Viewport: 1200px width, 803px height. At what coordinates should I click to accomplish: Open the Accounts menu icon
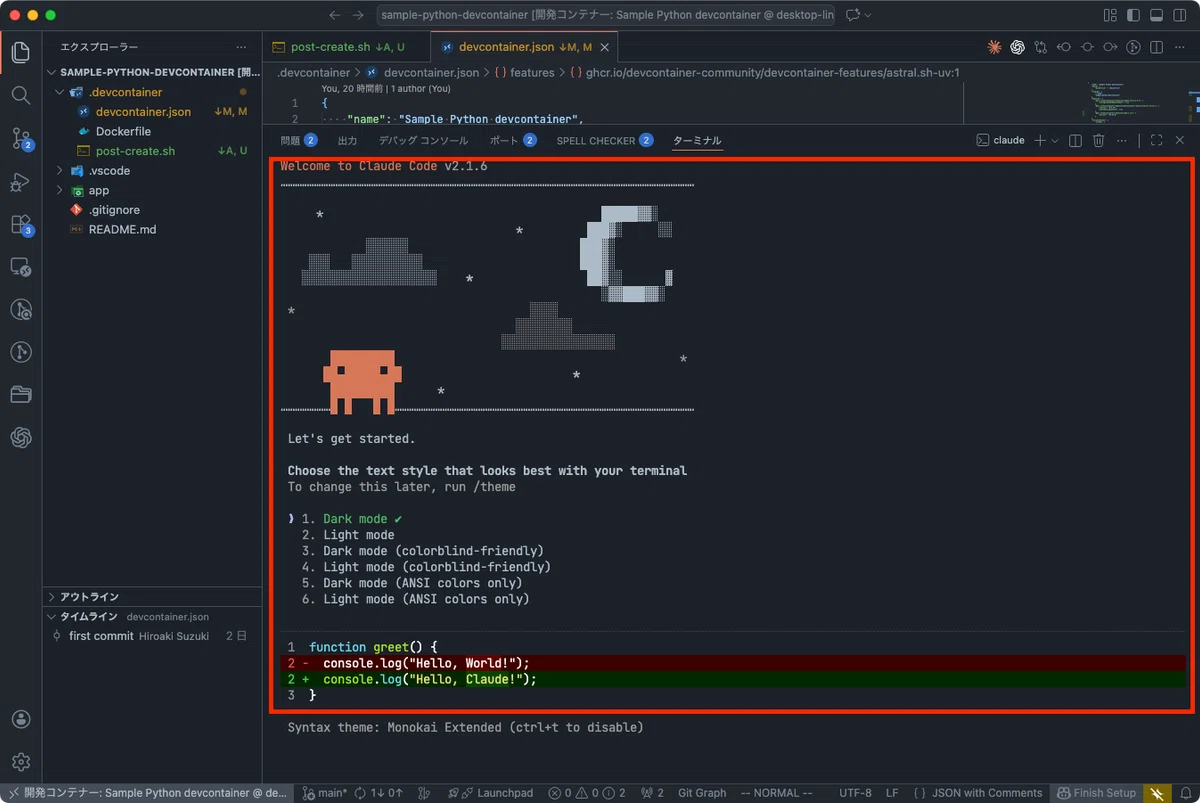click(21, 720)
